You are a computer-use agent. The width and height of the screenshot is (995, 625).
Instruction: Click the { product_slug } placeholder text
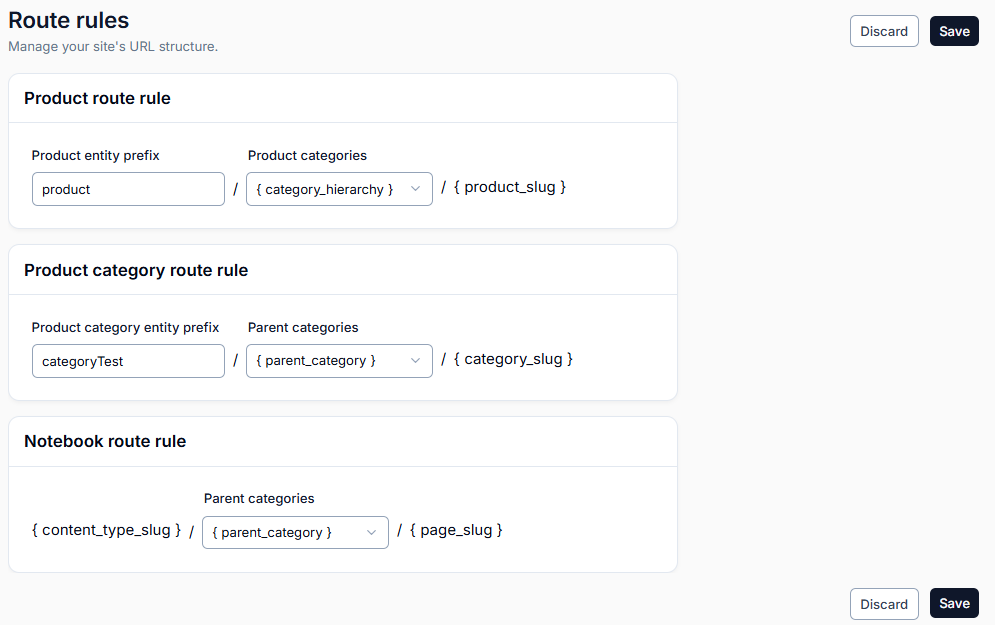pyautogui.click(x=510, y=187)
